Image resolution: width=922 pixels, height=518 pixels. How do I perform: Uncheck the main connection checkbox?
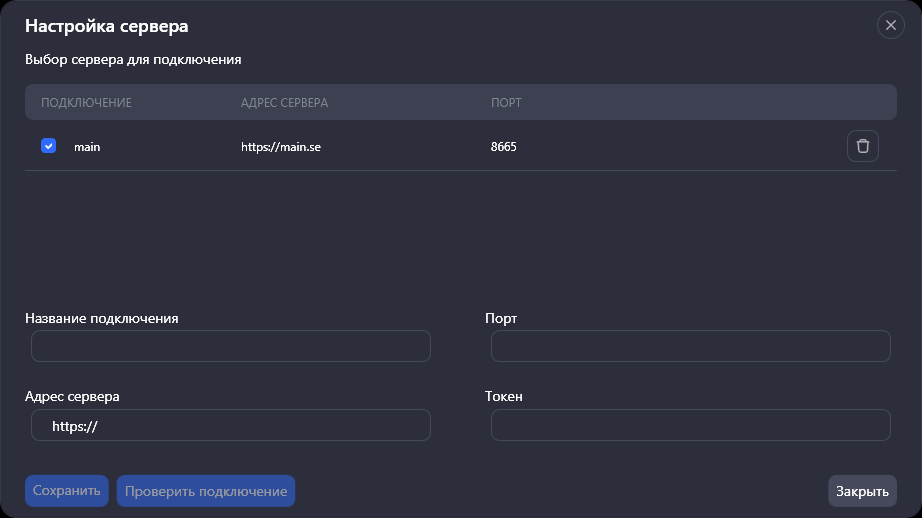coord(48,146)
